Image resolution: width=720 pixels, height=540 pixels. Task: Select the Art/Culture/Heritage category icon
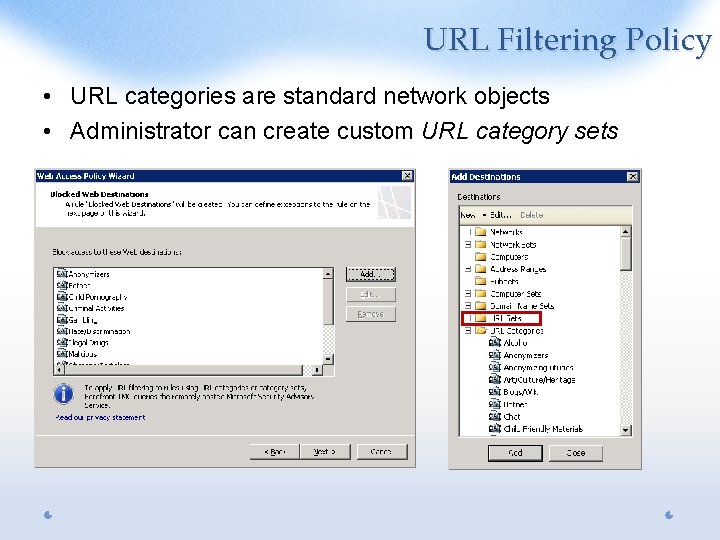click(495, 379)
